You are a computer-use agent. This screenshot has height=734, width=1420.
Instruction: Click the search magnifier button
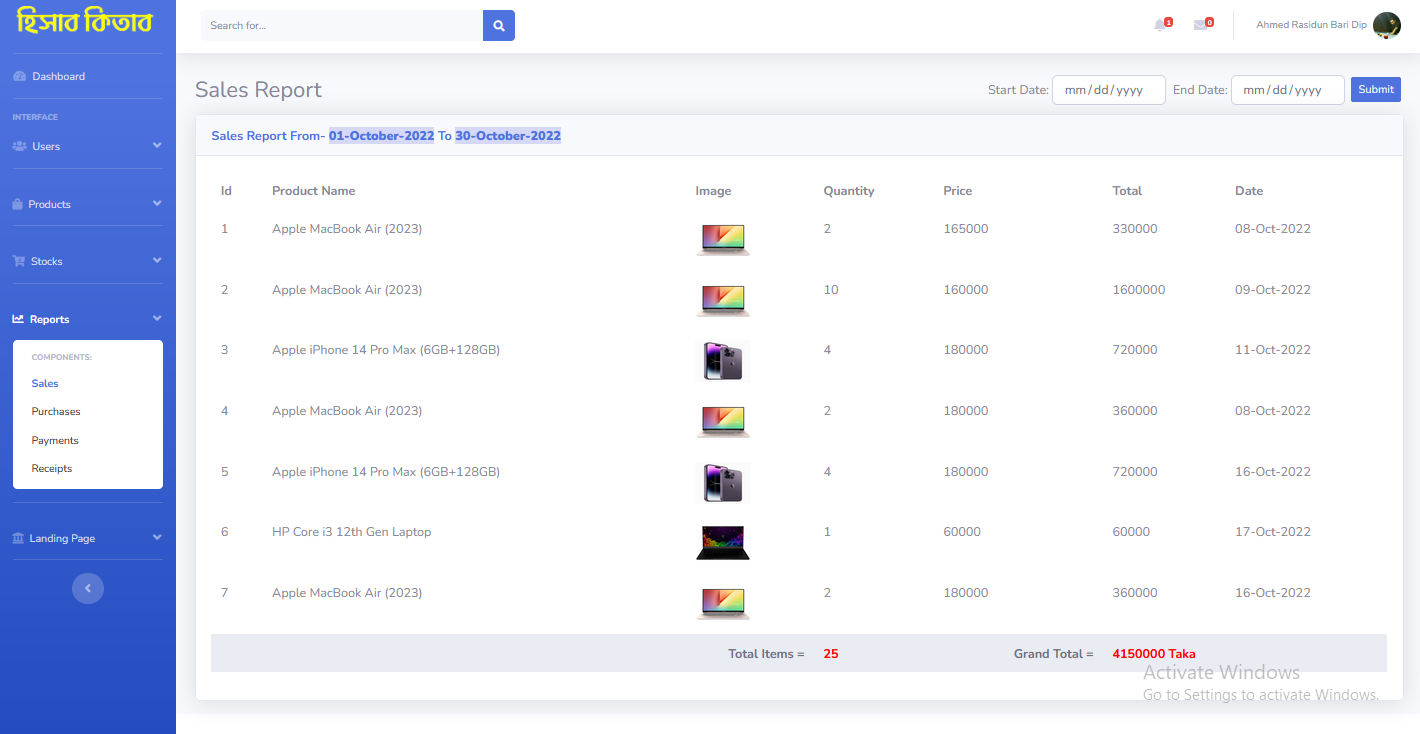(x=498, y=25)
